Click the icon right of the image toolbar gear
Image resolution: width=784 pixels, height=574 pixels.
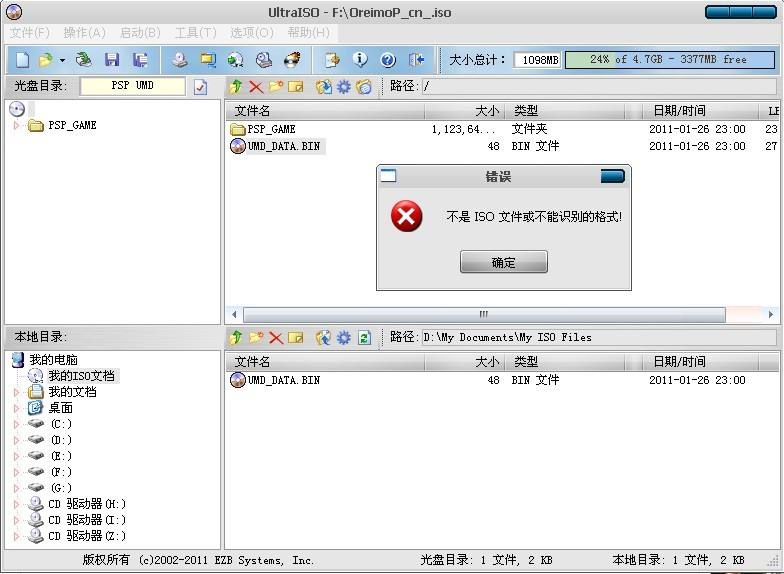point(364,87)
